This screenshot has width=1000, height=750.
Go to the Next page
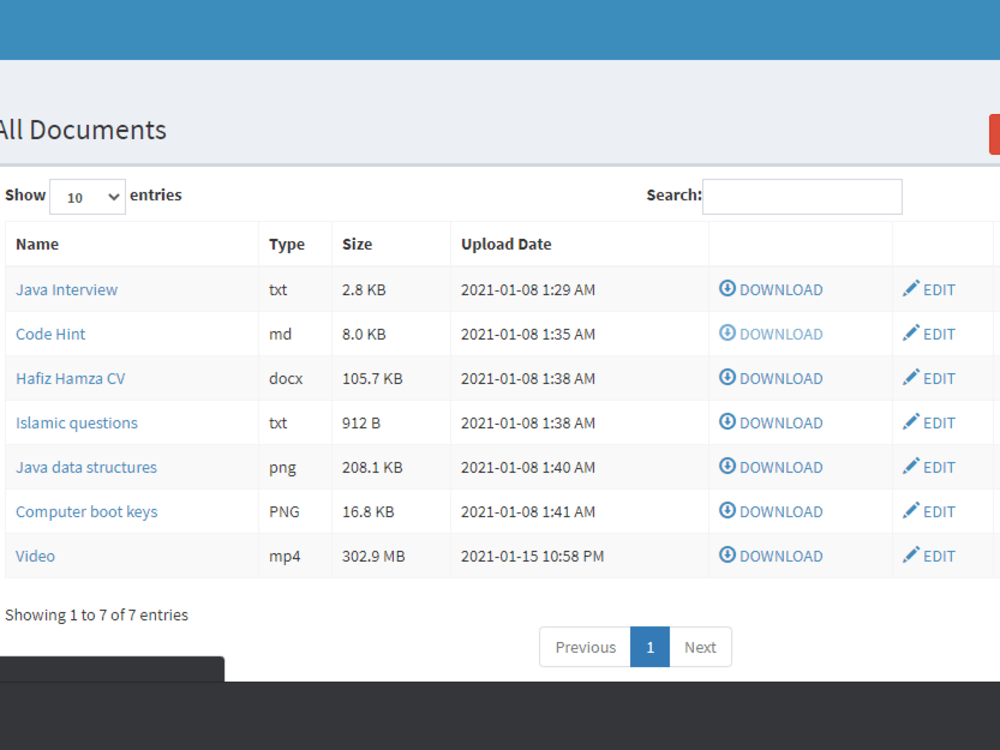click(700, 647)
